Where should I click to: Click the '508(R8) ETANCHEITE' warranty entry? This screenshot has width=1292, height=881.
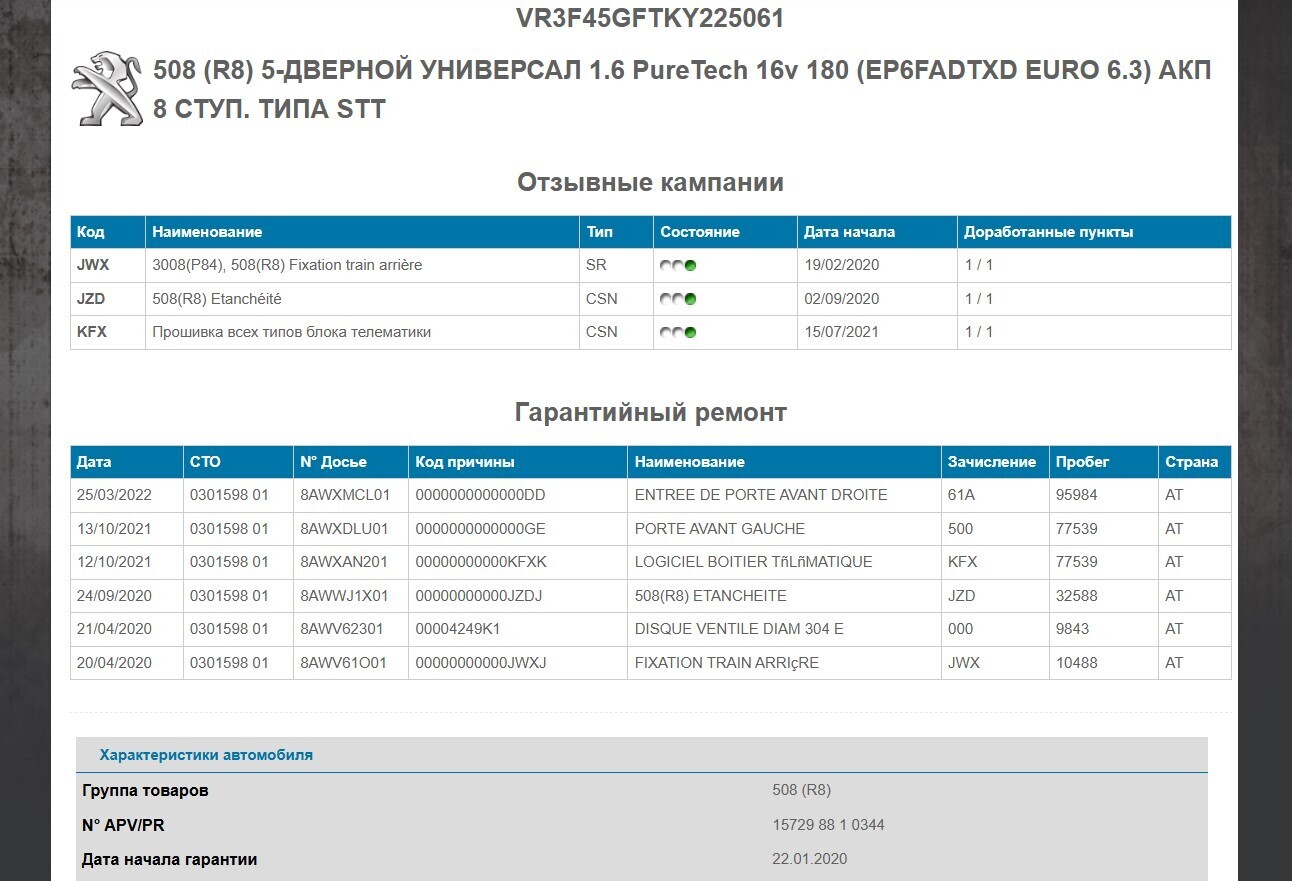[x=711, y=596]
